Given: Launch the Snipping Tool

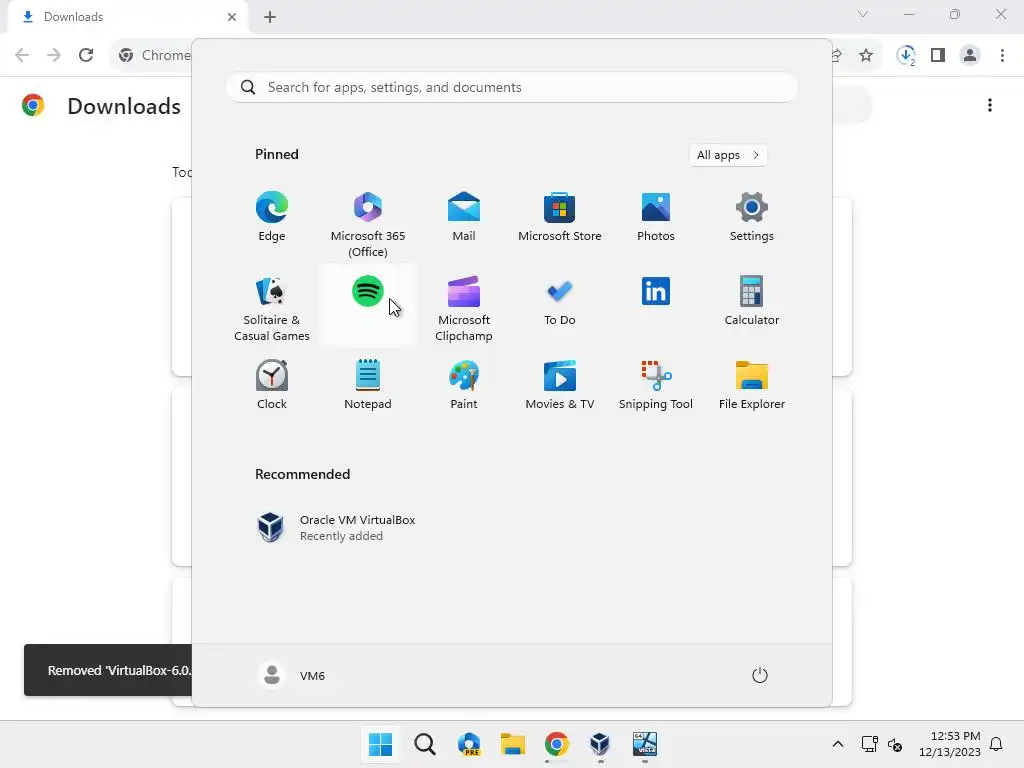Looking at the screenshot, I should (x=656, y=385).
